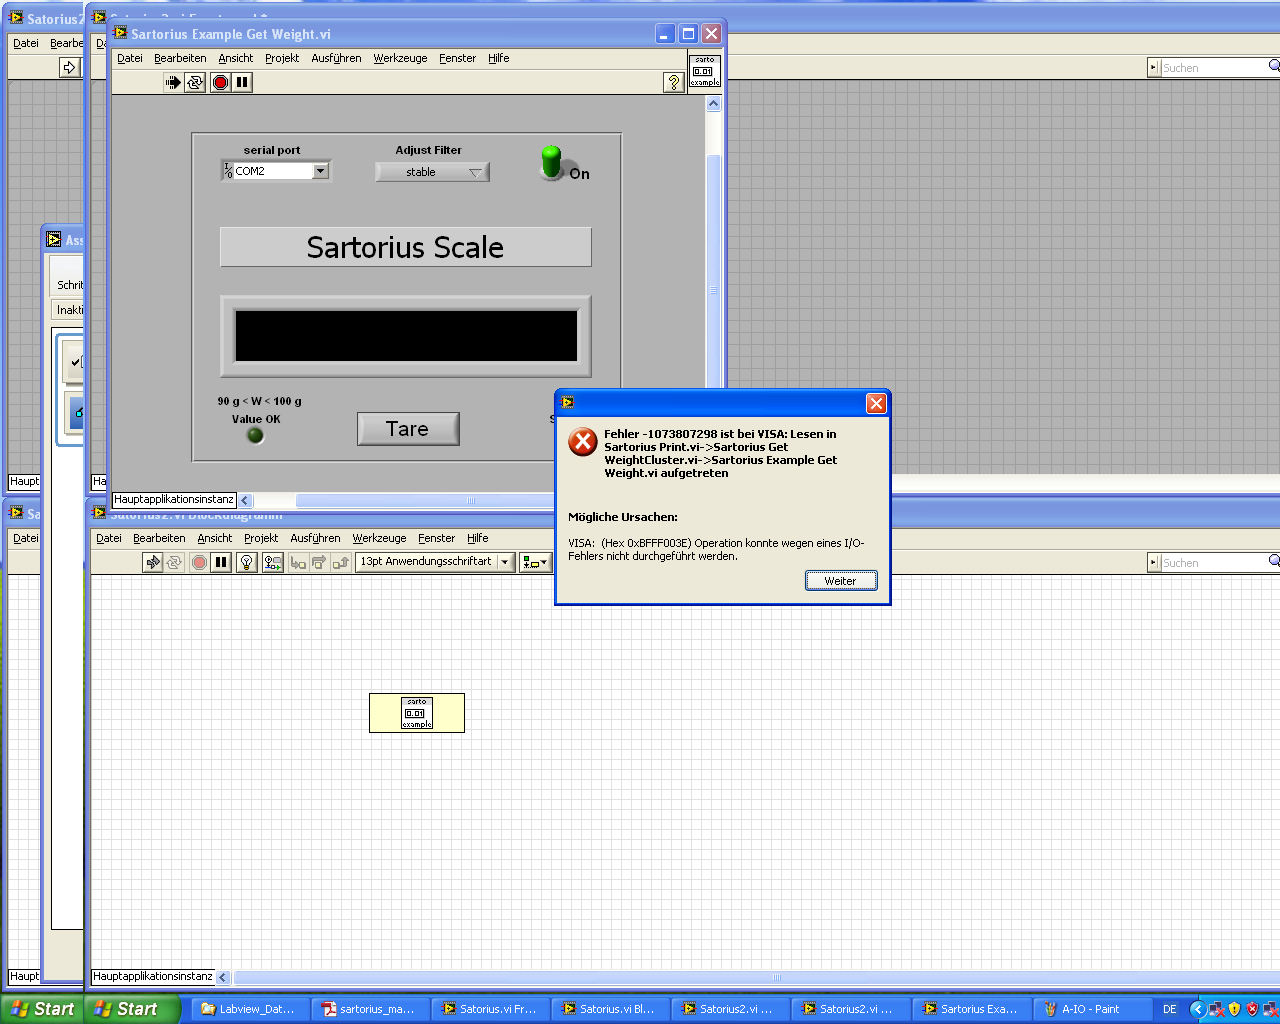The width and height of the screenshot is (1280, 1024).
Task: Open Datei menu in Sartorius Example window
Action: (x=130, y=58)
